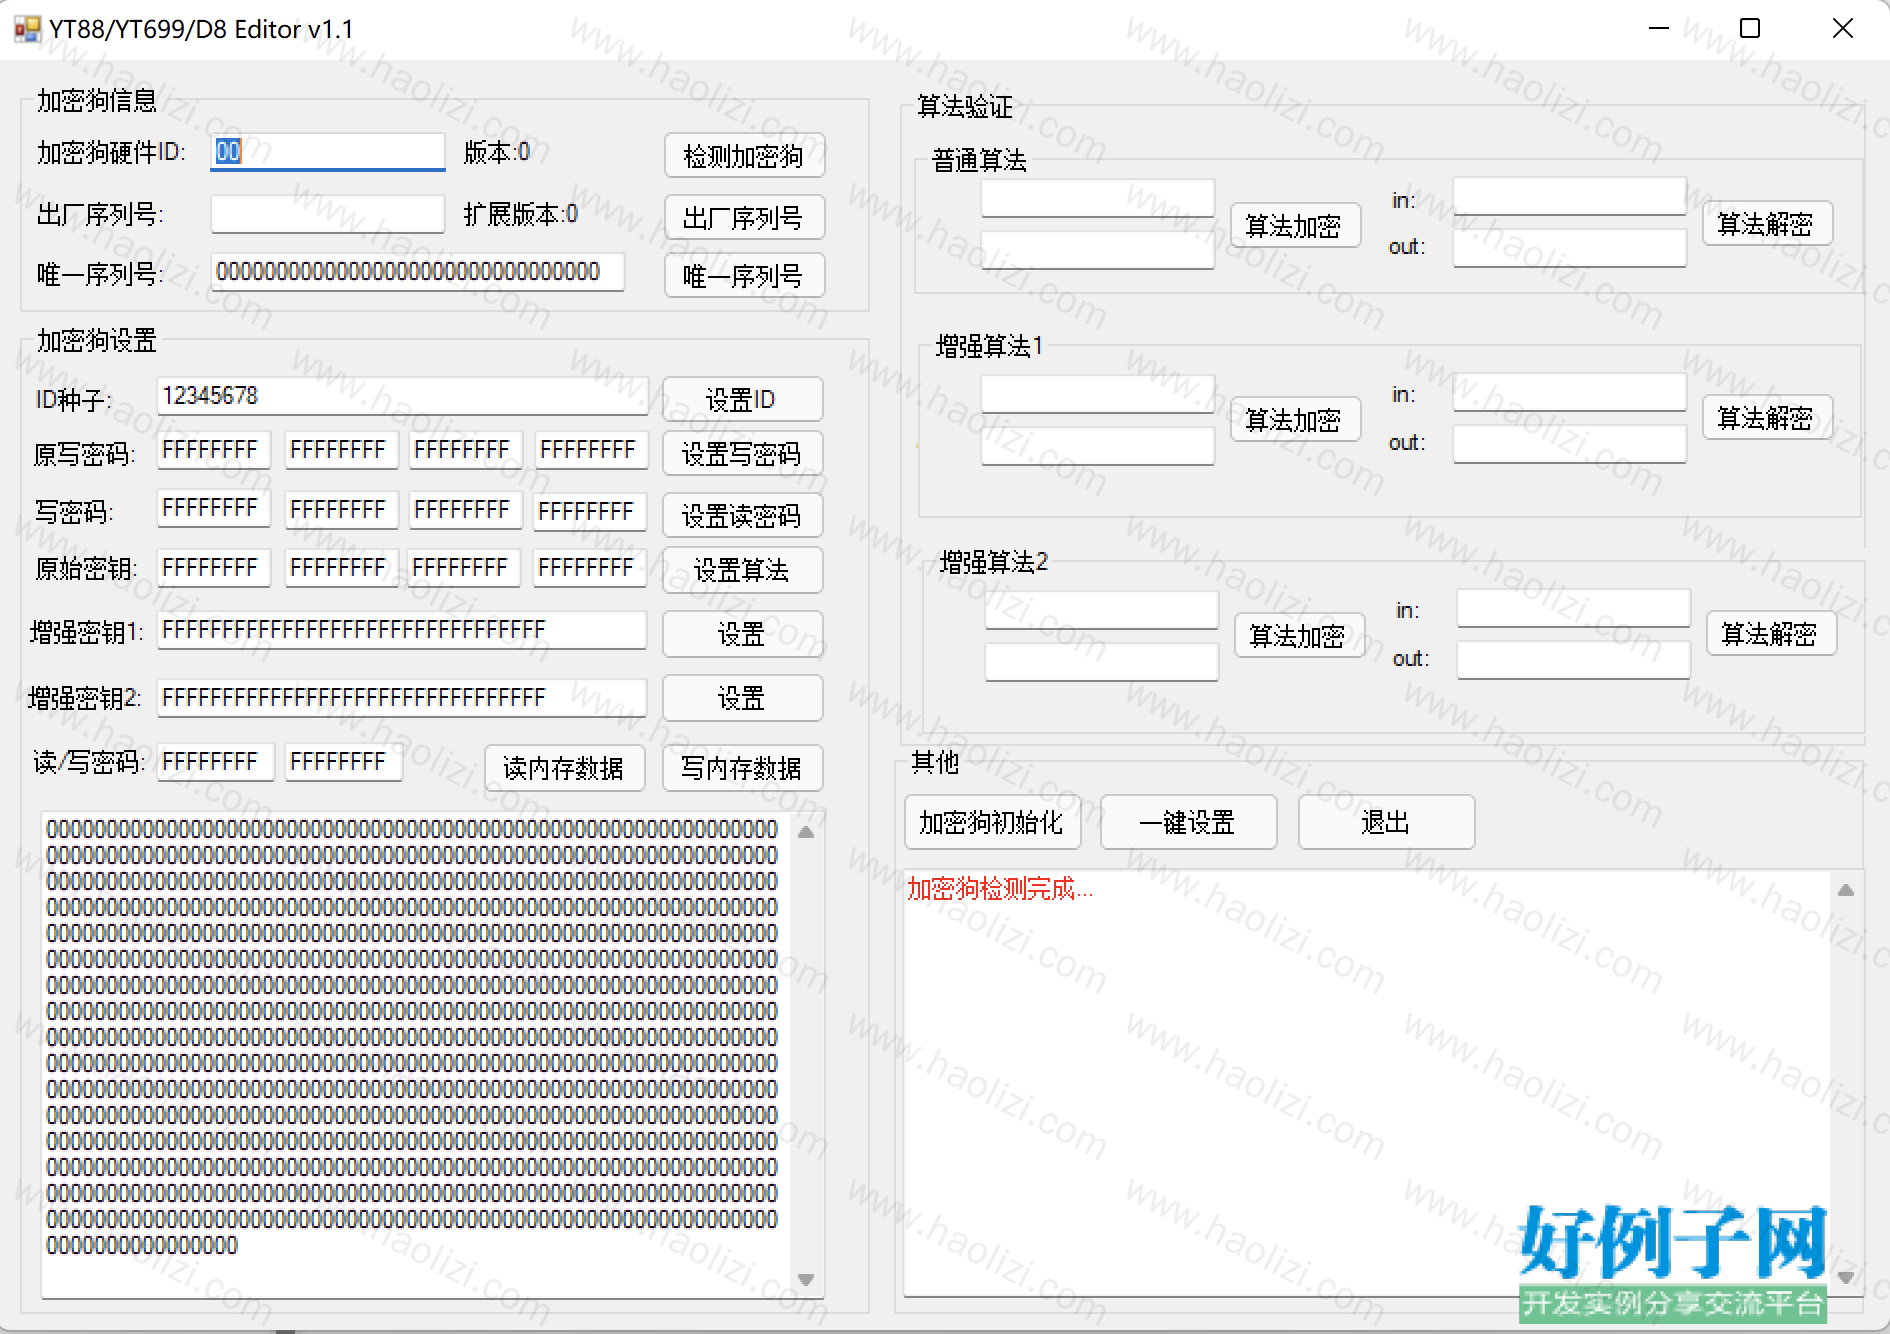This screenshot has width=1890, height=1334.
Task: Click the 设置ID button
Action: (x=742, y=399)
